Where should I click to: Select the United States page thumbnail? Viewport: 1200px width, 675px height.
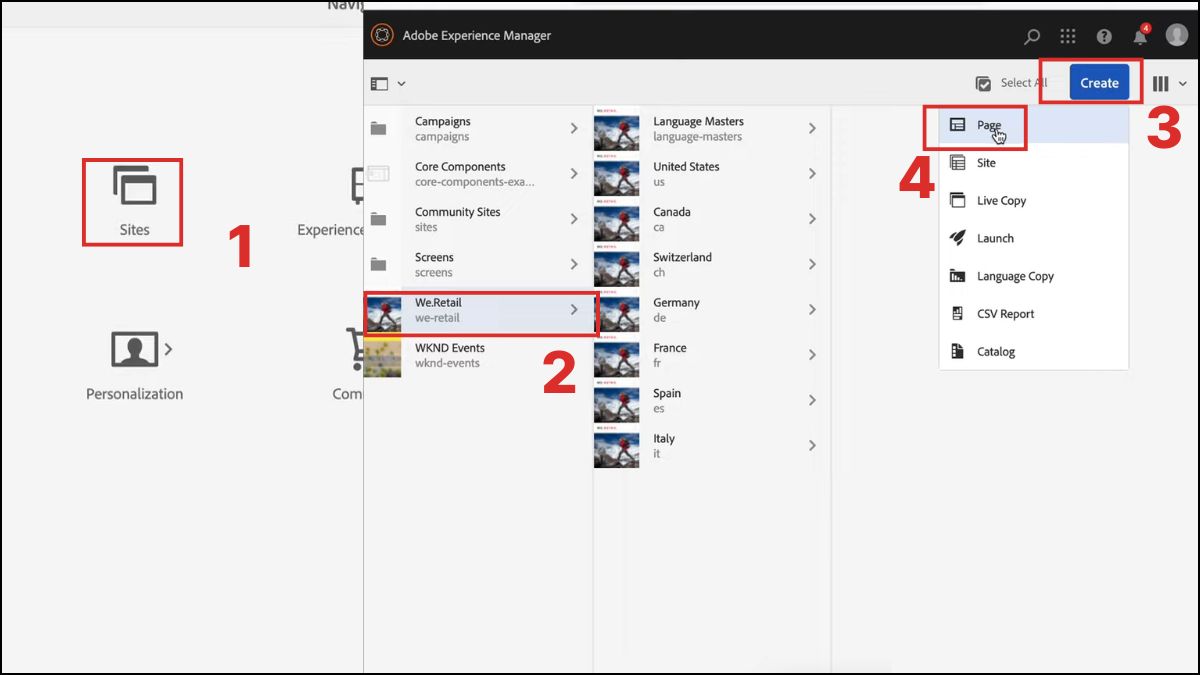click(x=616, y=174)
